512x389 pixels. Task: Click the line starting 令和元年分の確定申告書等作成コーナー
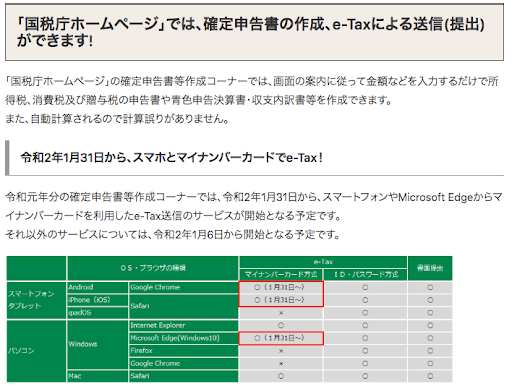(x=254, y=197)
